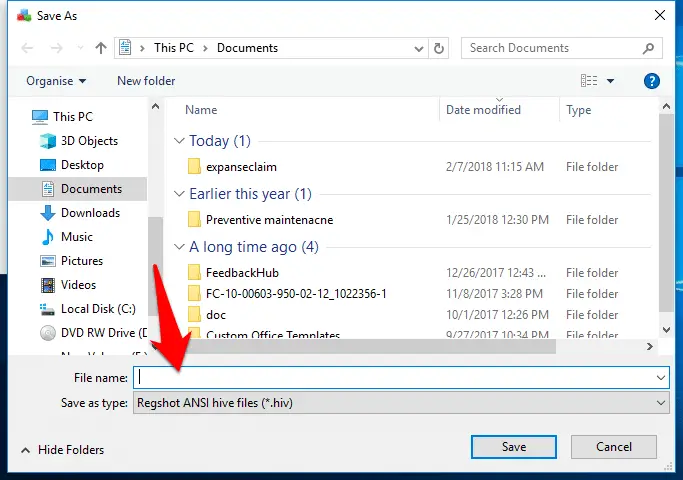Click the Save button

point(514,447)
